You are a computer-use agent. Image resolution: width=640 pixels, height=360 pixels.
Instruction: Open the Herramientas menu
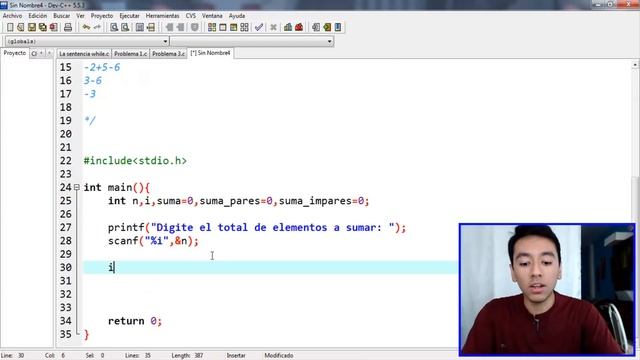coord(162,16)
